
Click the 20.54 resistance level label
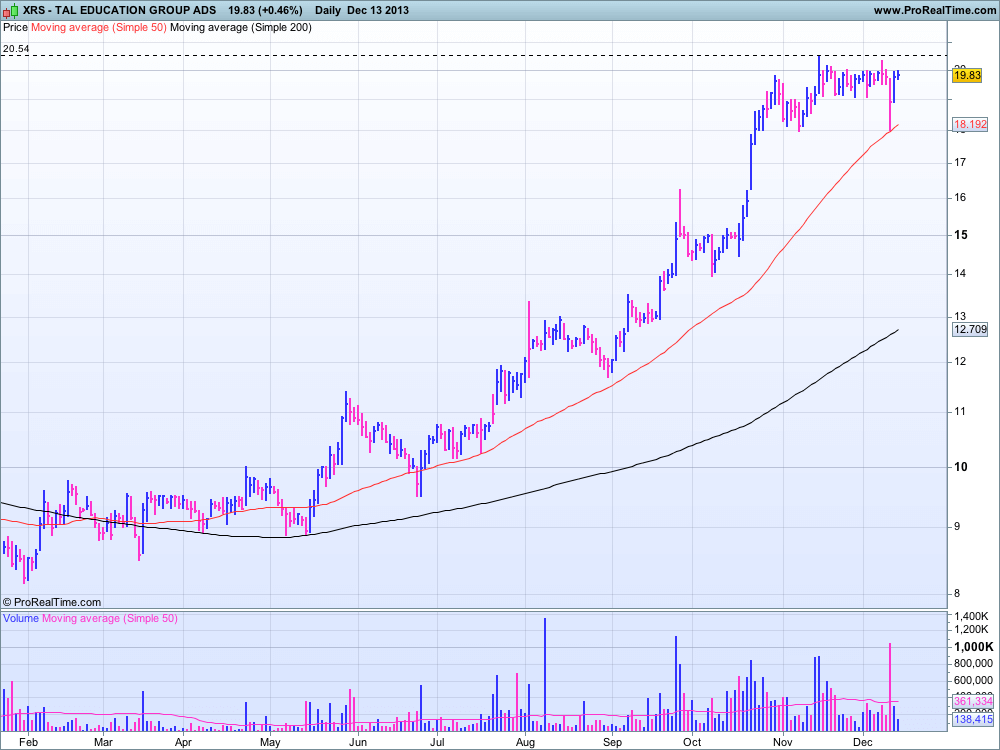pyautogui.click(x=16, y=48)
